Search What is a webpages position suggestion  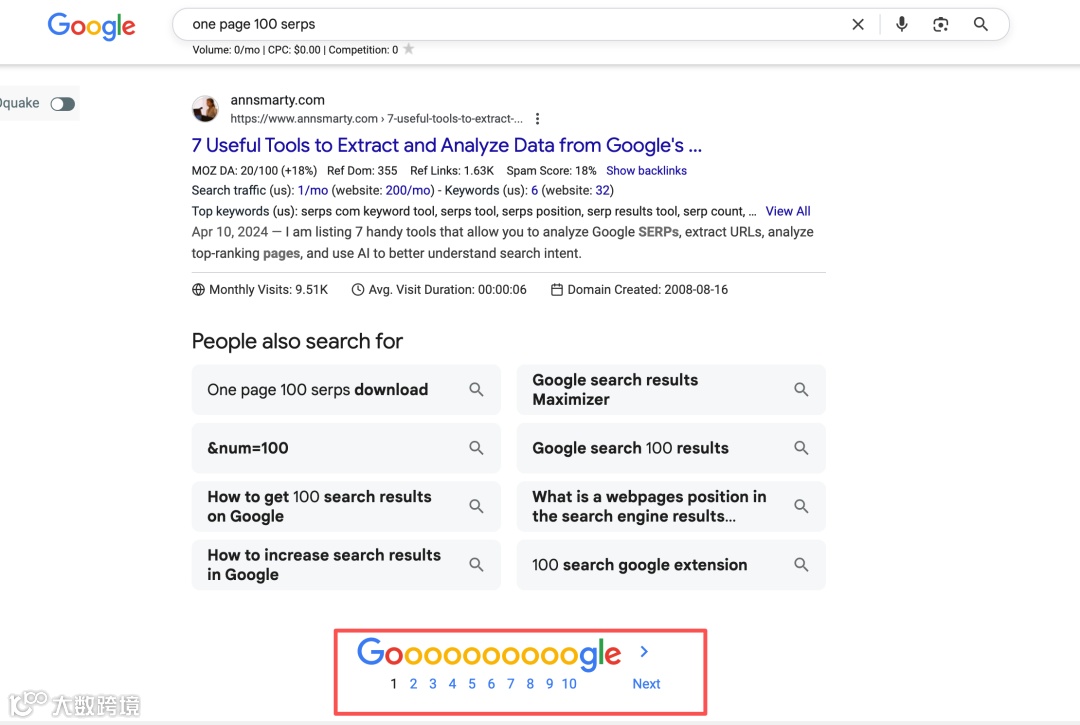(x=671, y=507)
